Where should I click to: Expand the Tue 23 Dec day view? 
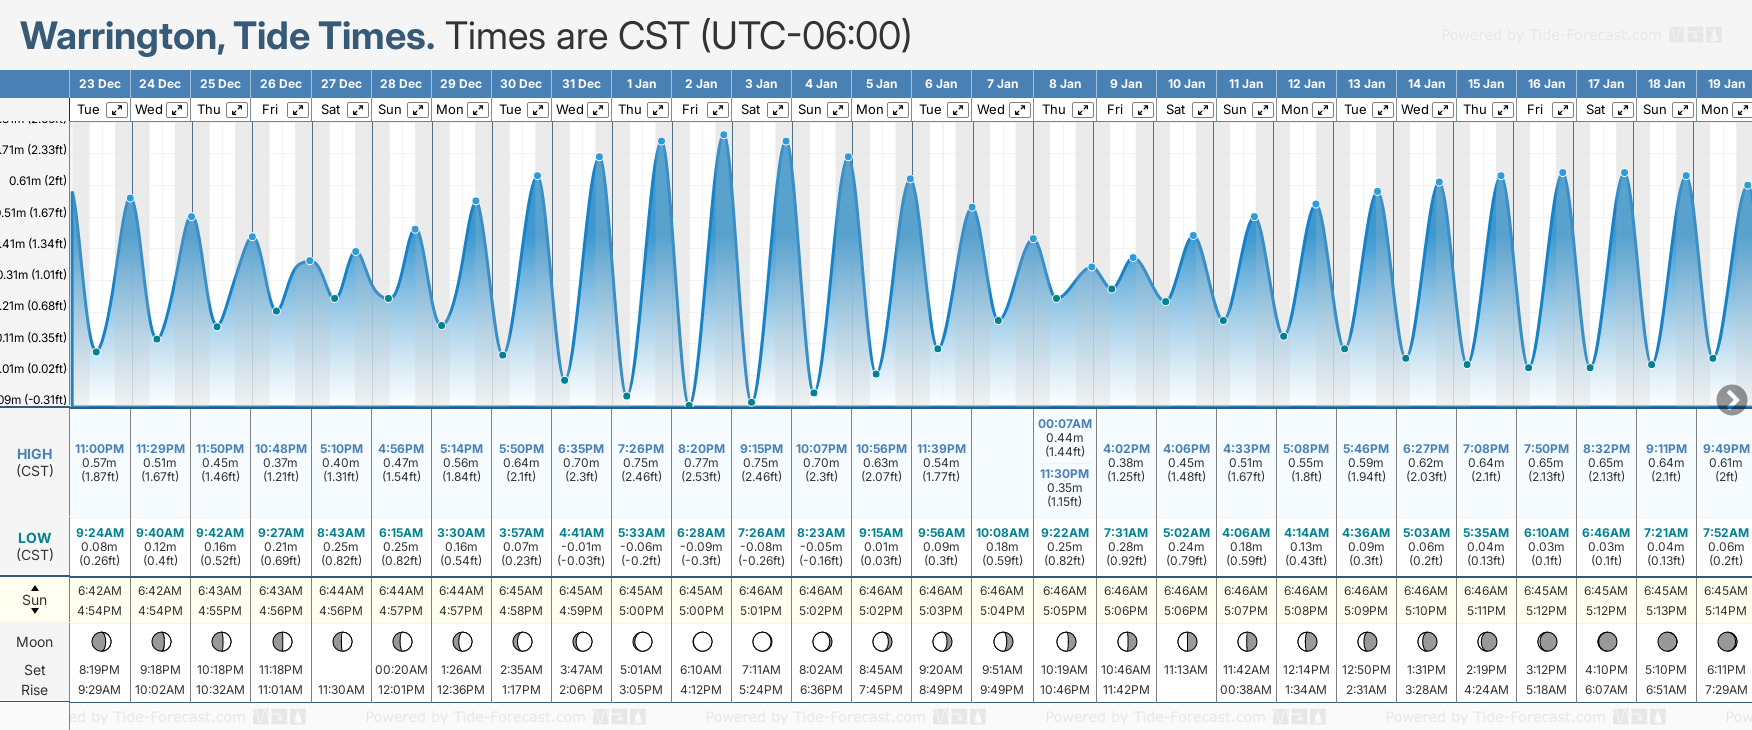coord(117,110)
